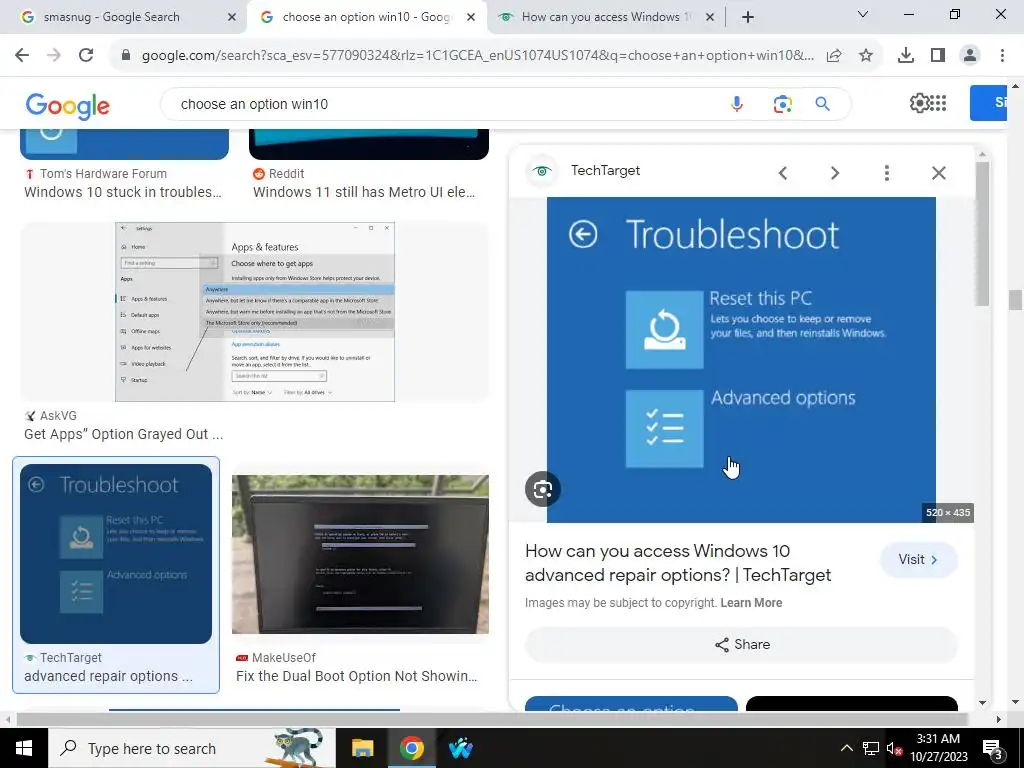Show previous image in preview panel
The height and width of the screenshot is (768, 1024).
tap(782, 173)
